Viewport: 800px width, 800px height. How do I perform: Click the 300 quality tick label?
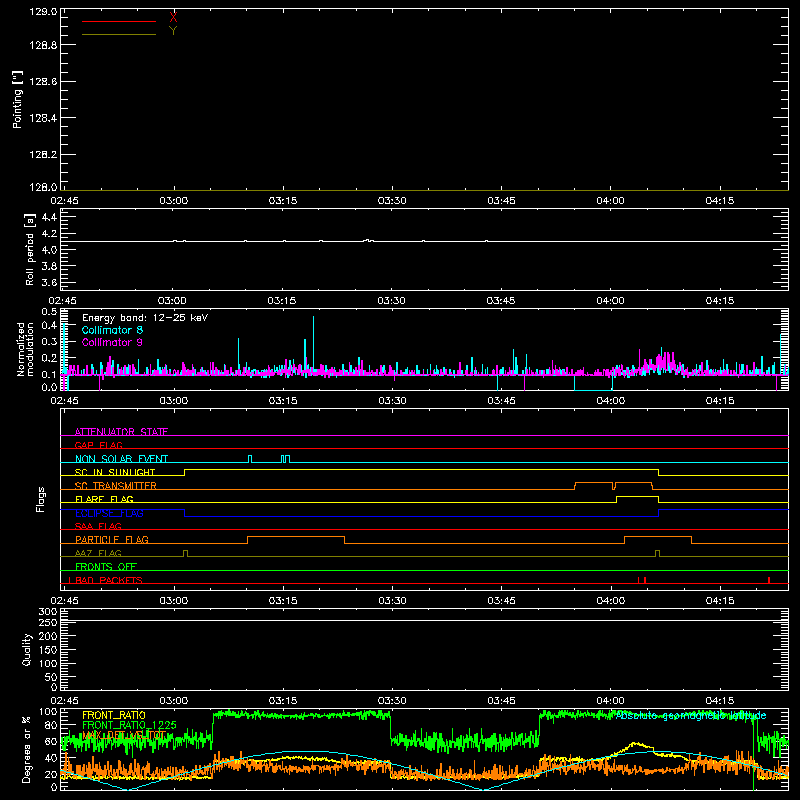pyautogui.click(x=48, y=612)
